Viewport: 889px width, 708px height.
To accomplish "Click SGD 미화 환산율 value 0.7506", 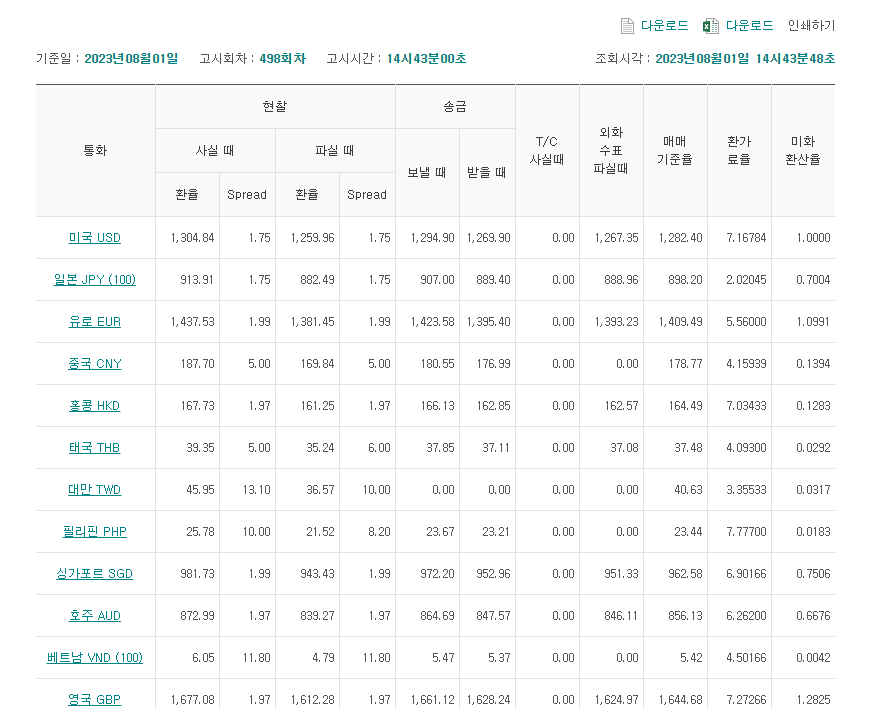I will [813, 573].
